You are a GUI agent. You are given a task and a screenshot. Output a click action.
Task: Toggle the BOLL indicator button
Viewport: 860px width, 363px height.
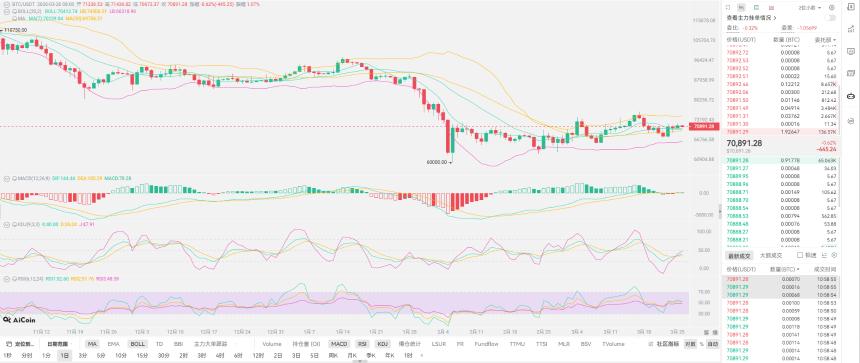[137, 344]
